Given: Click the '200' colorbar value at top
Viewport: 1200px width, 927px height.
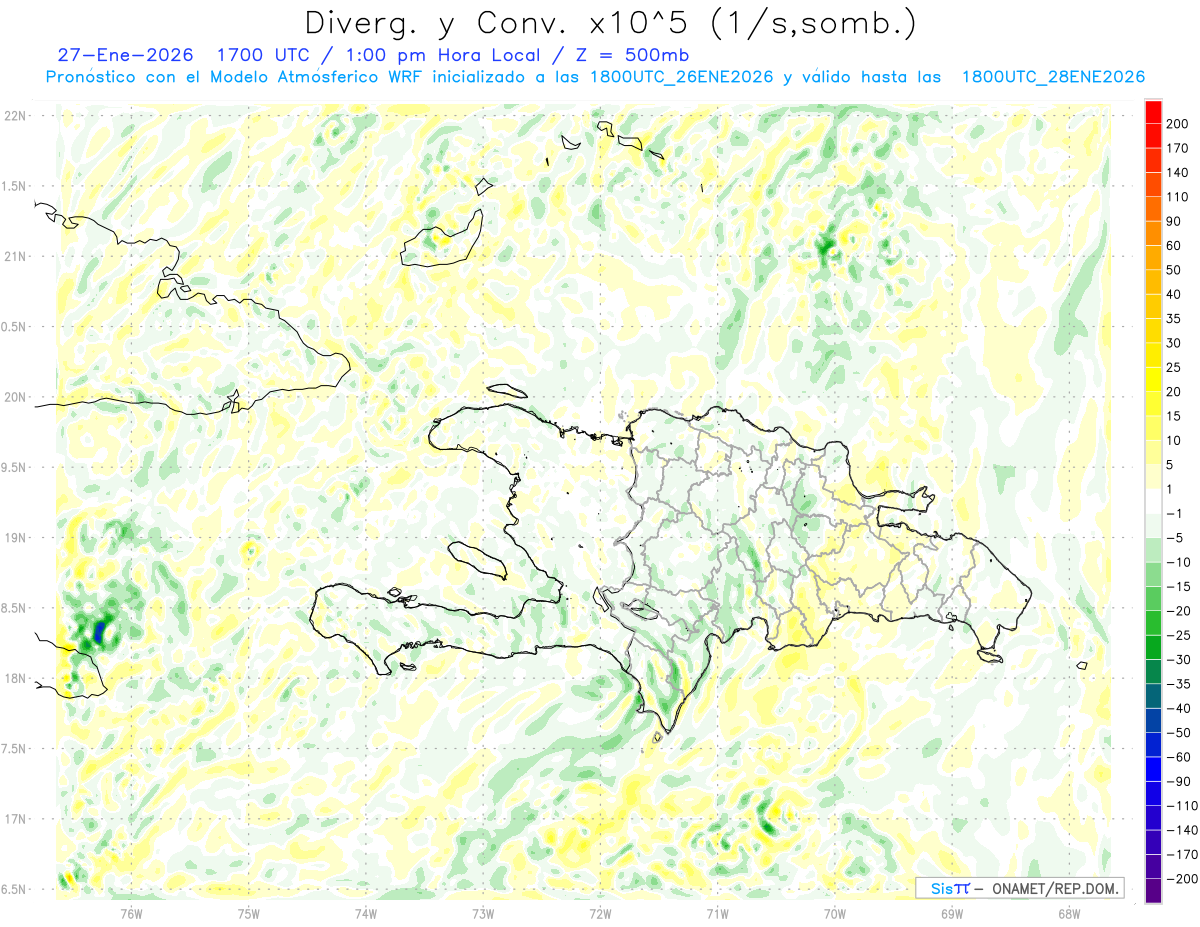Looking at the screenshot, I should coord(1177,124).
